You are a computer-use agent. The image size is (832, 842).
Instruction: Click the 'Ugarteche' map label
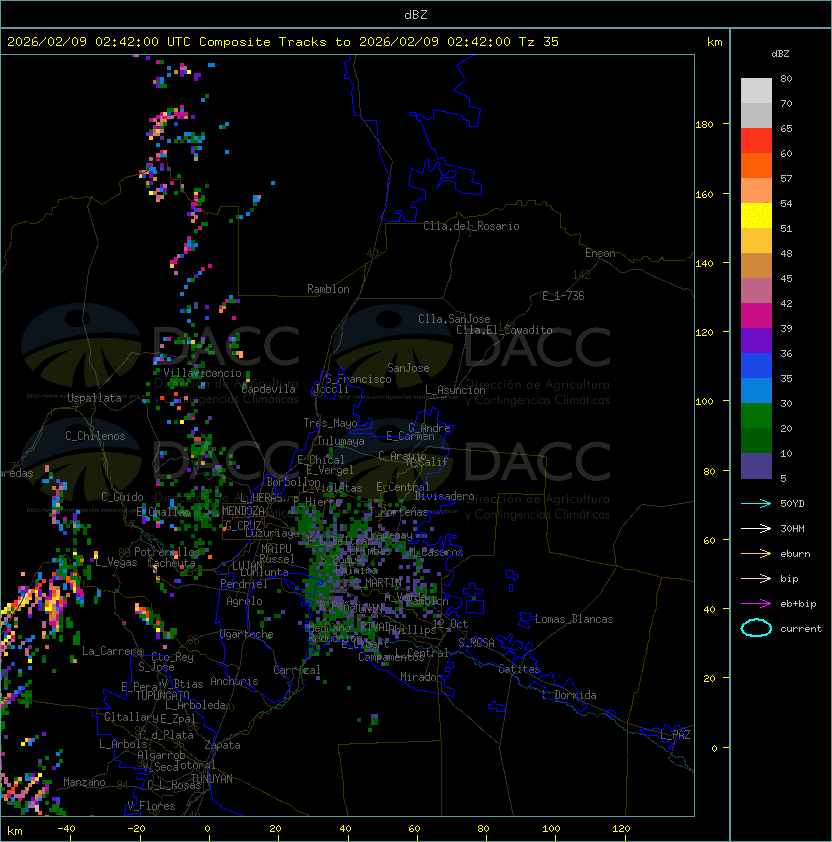(247, 634)
